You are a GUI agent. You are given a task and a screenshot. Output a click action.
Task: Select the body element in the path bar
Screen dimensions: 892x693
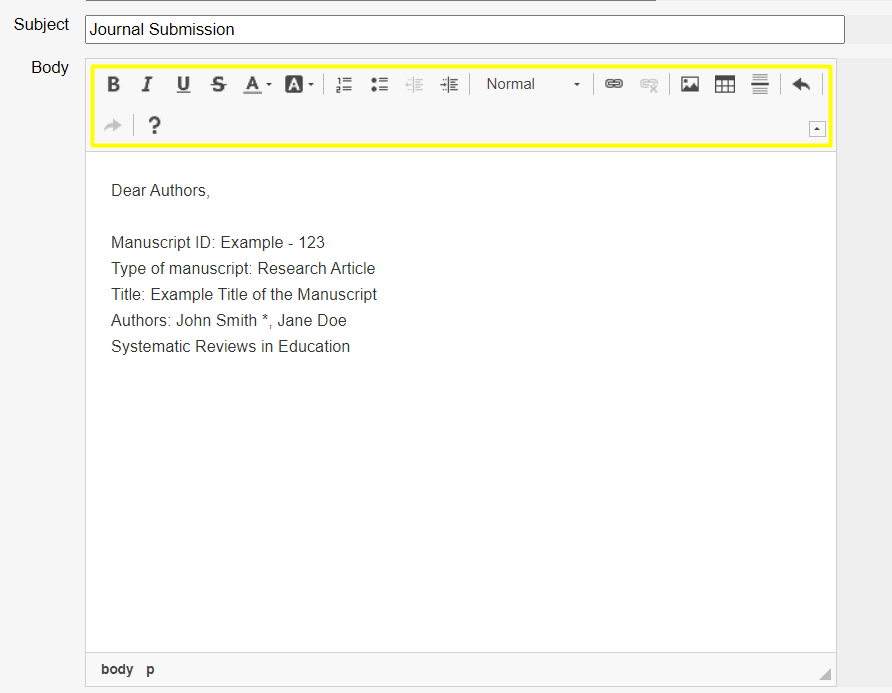pos(117,669)
